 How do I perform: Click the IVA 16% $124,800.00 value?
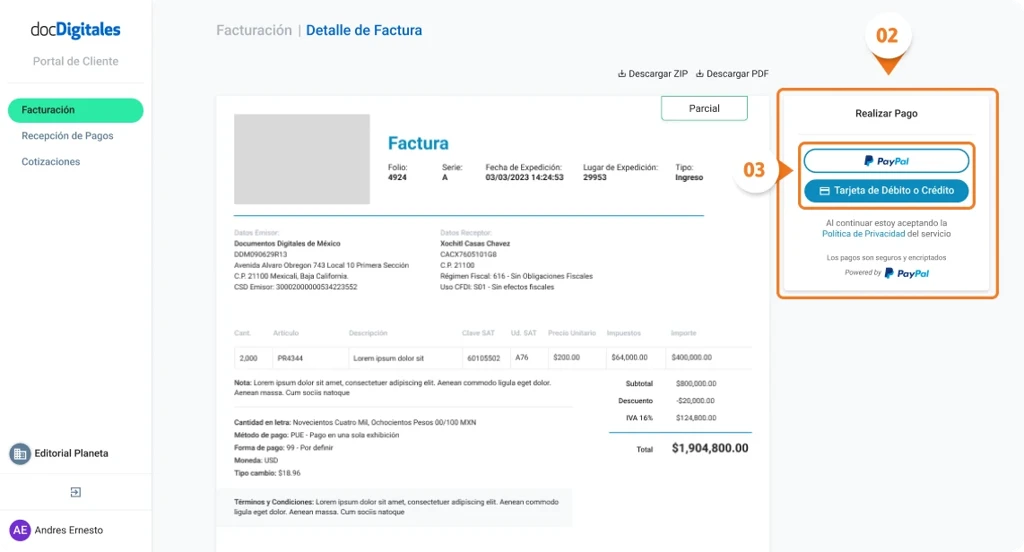pyautogui.click(x=696, y=417)
